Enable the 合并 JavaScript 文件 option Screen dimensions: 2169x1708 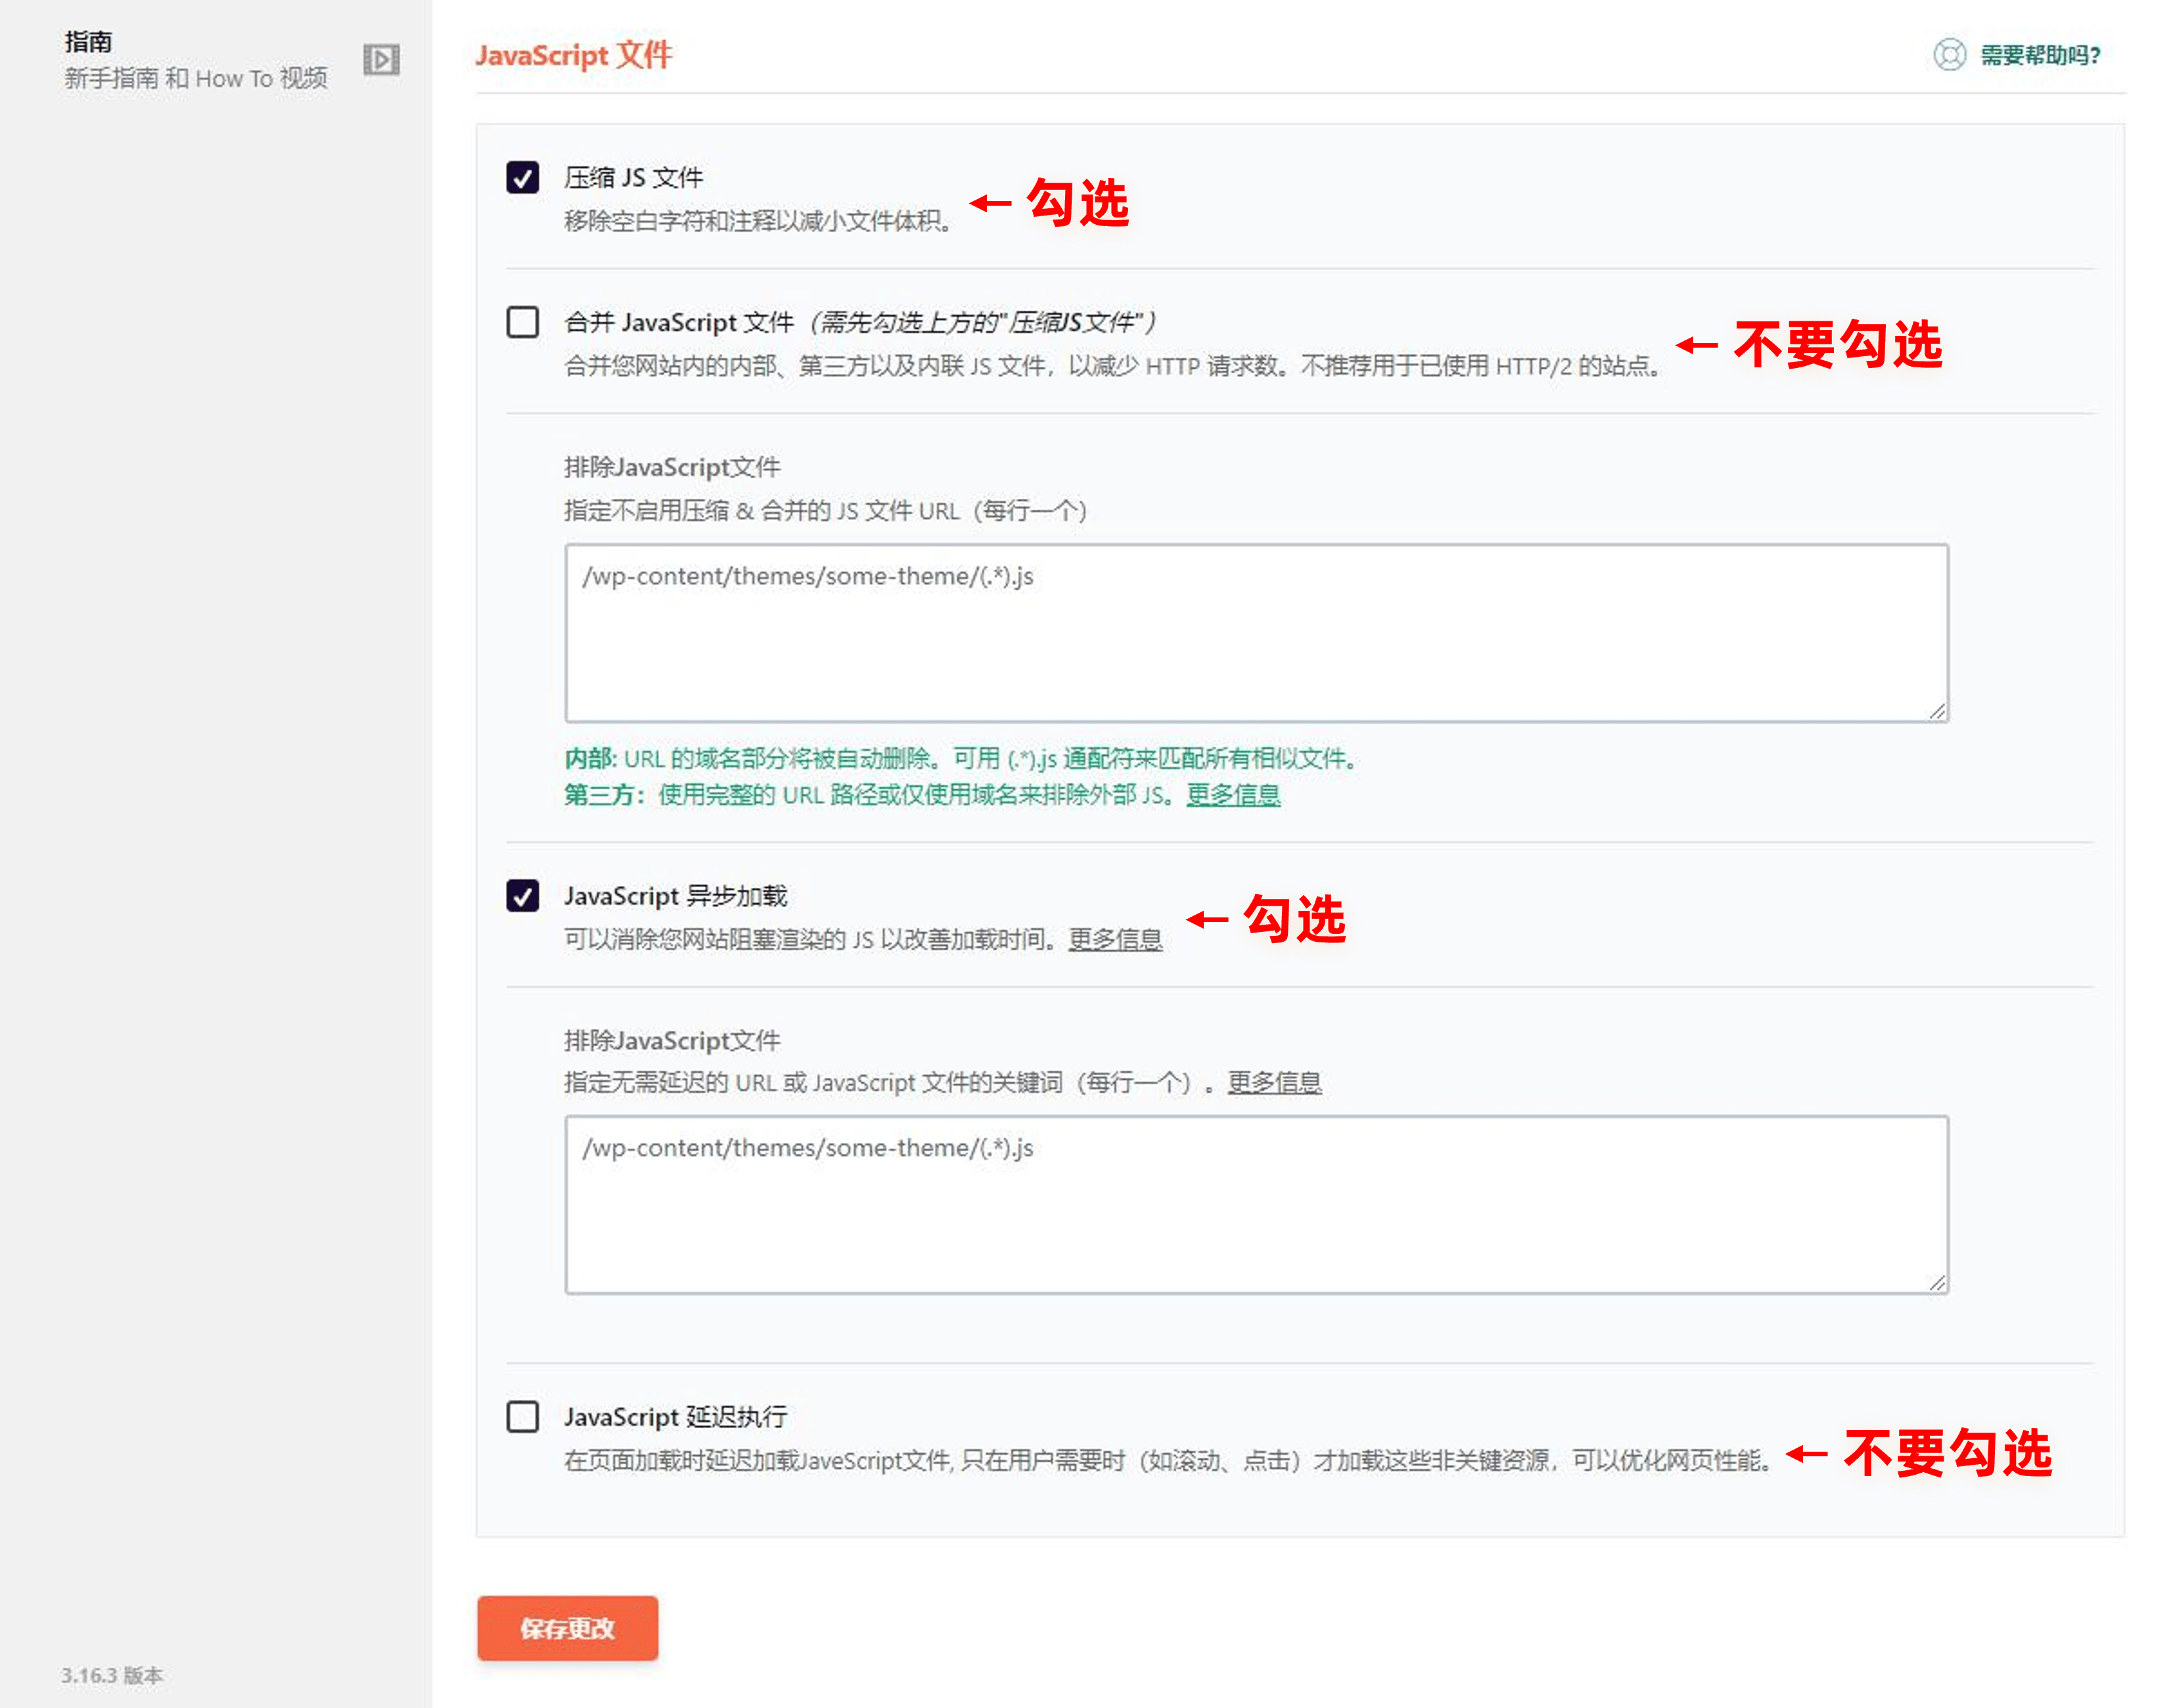click(522, 322)
